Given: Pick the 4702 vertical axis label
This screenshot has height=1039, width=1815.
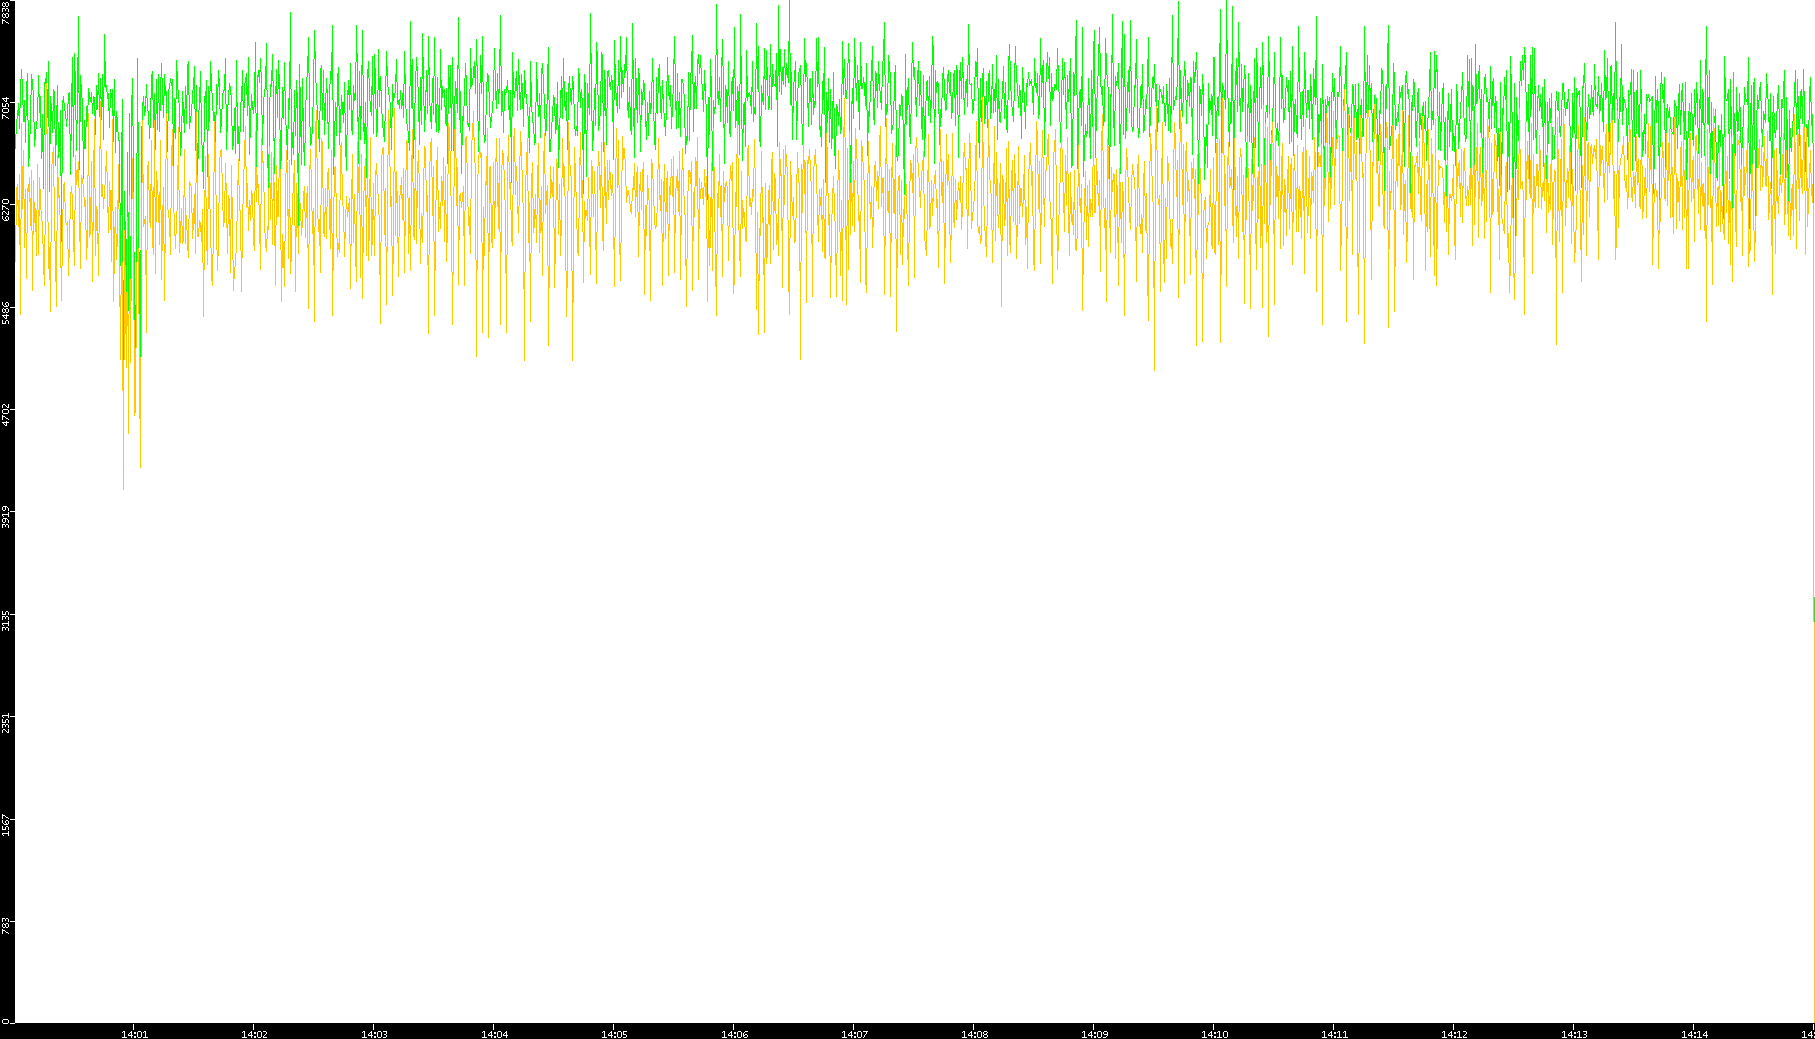Looking at the screenshot, I should click(x=7, y=414).
